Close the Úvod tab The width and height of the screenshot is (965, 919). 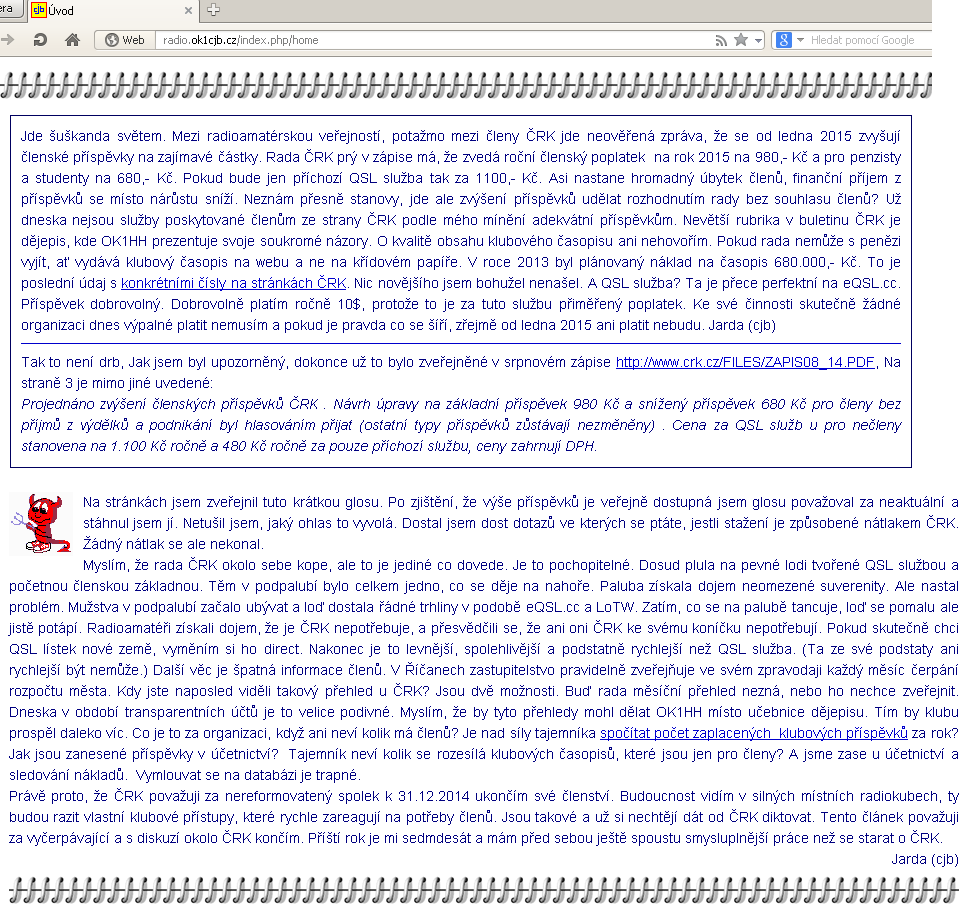pyautogui.click(x=188, y=10)
